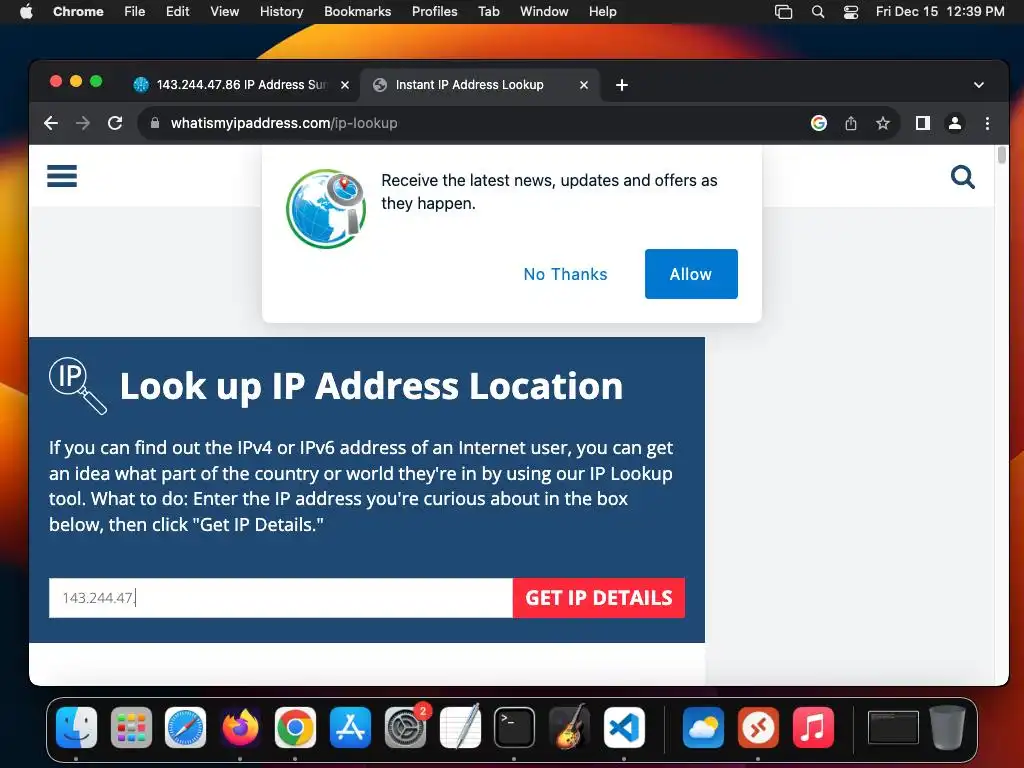Open the Chrome three-dot menu
Screen dimensions: 1024x768
[987, 123]
